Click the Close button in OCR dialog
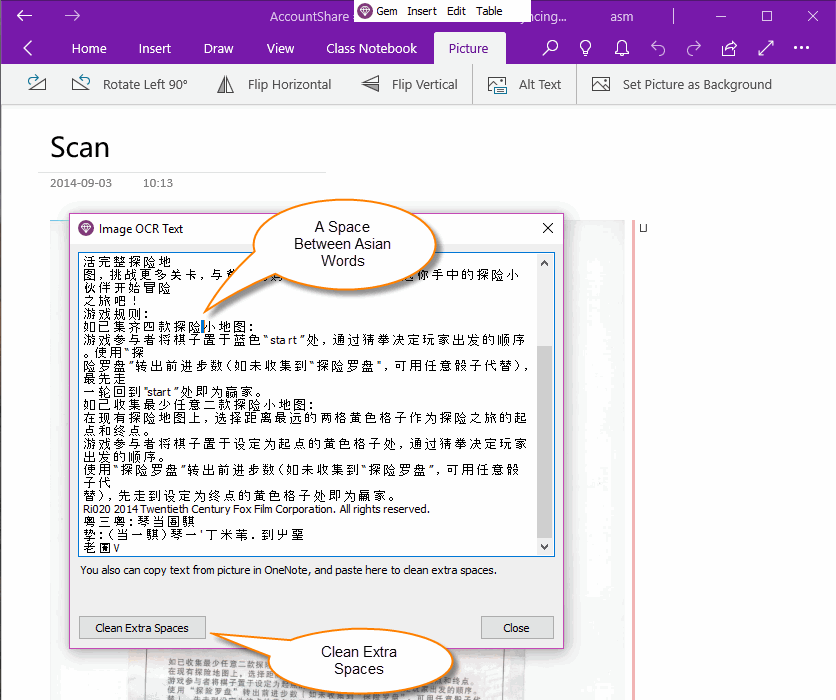 (x=517, y=627)
